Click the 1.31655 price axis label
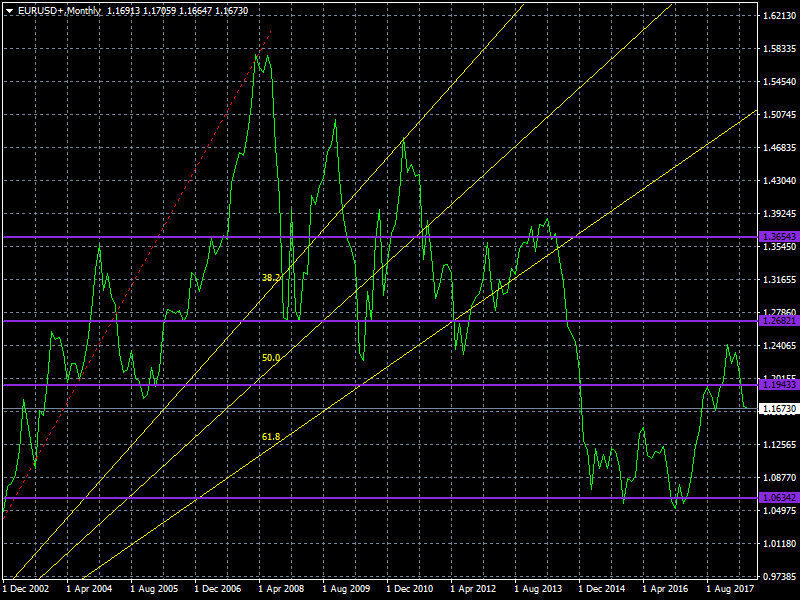This screenshot has height=600, width=800. [x=779, y=280]
